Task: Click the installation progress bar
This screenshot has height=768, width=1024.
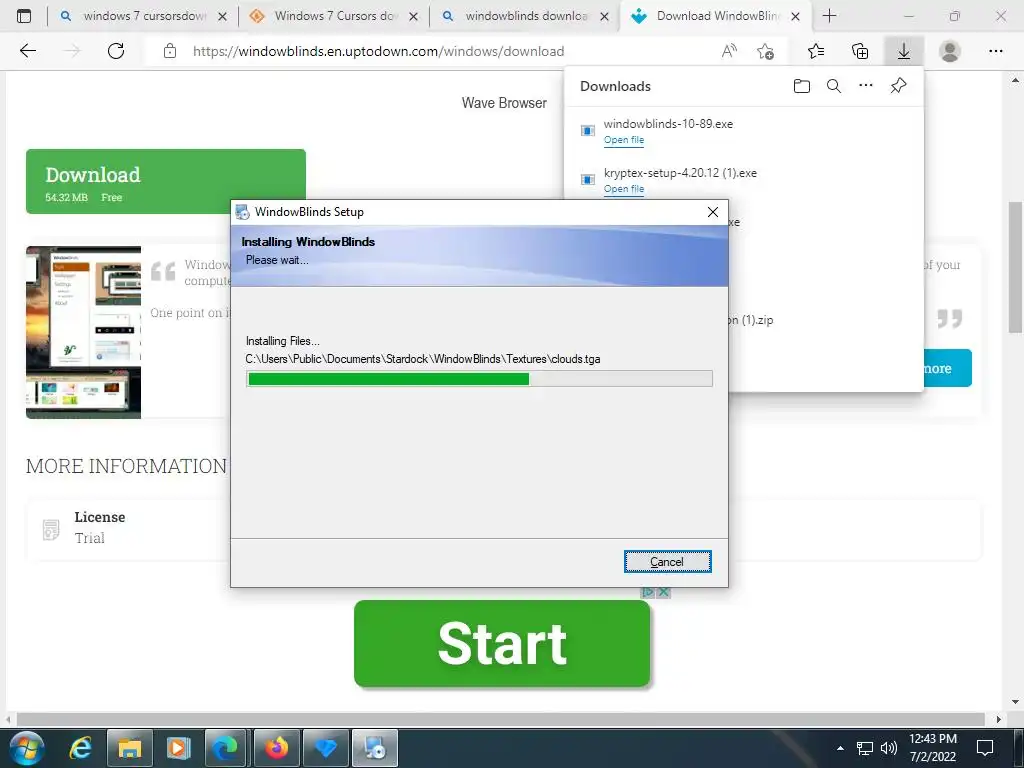Action: click(x=479, y=379)
